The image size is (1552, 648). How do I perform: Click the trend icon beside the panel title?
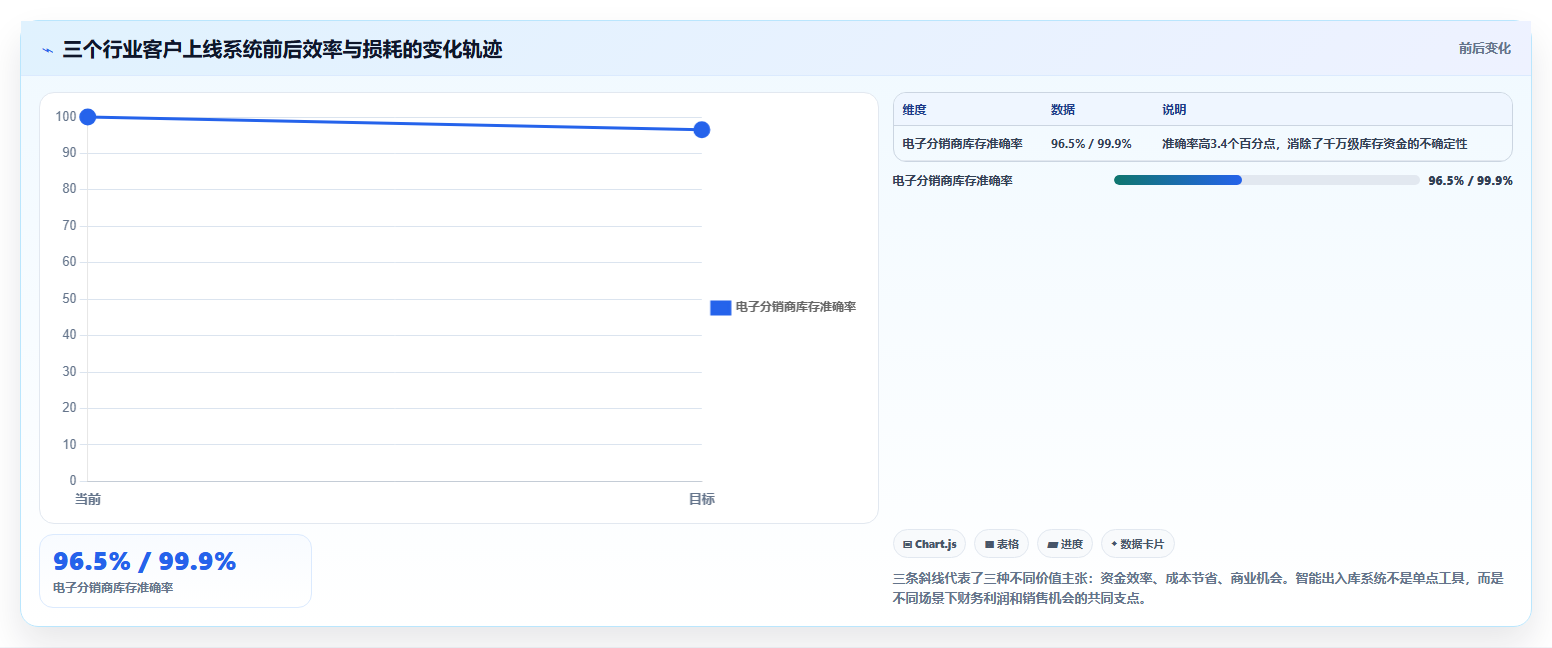[47, 50]
